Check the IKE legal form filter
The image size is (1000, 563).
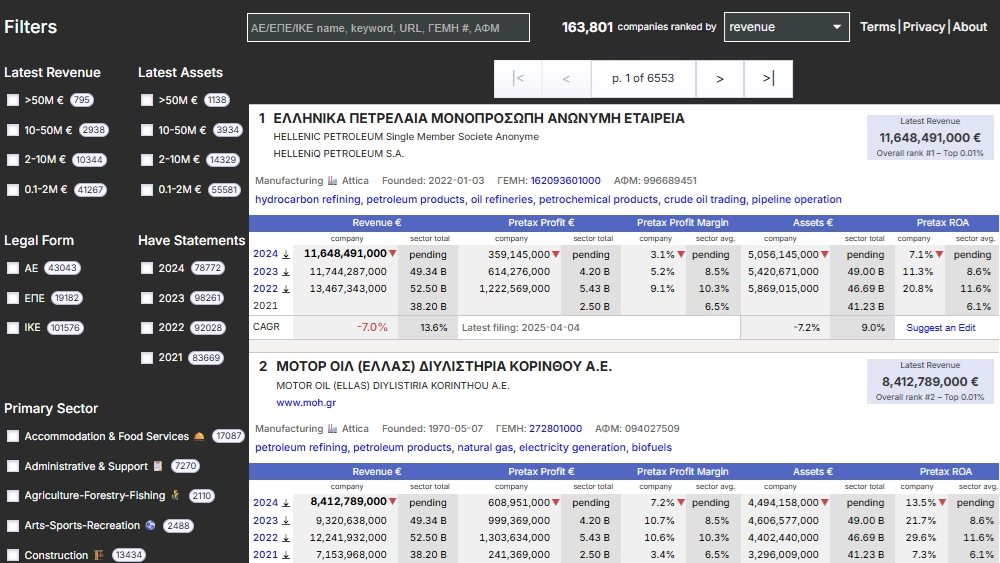coord(13,328)
